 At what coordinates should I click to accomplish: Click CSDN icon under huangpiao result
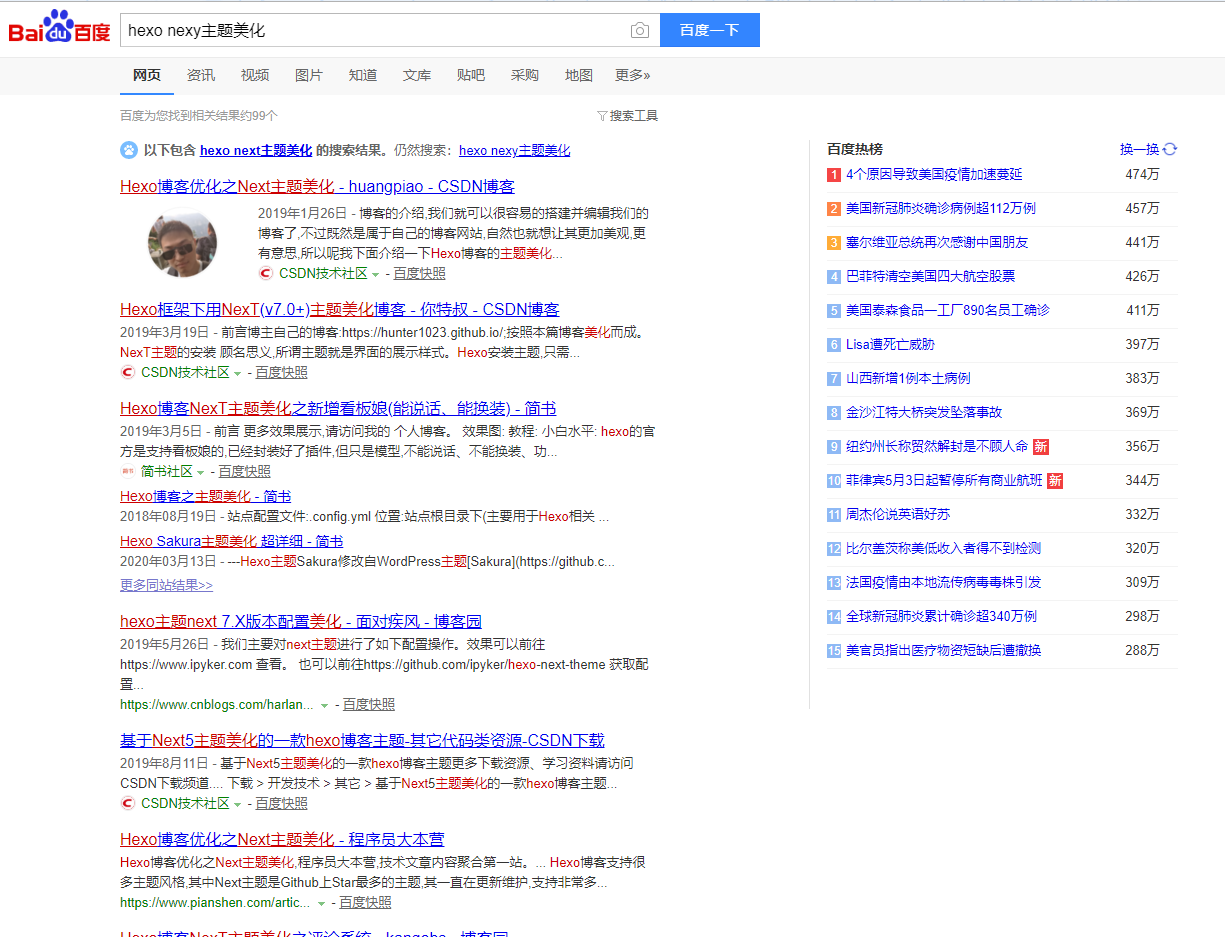[266, 273]
